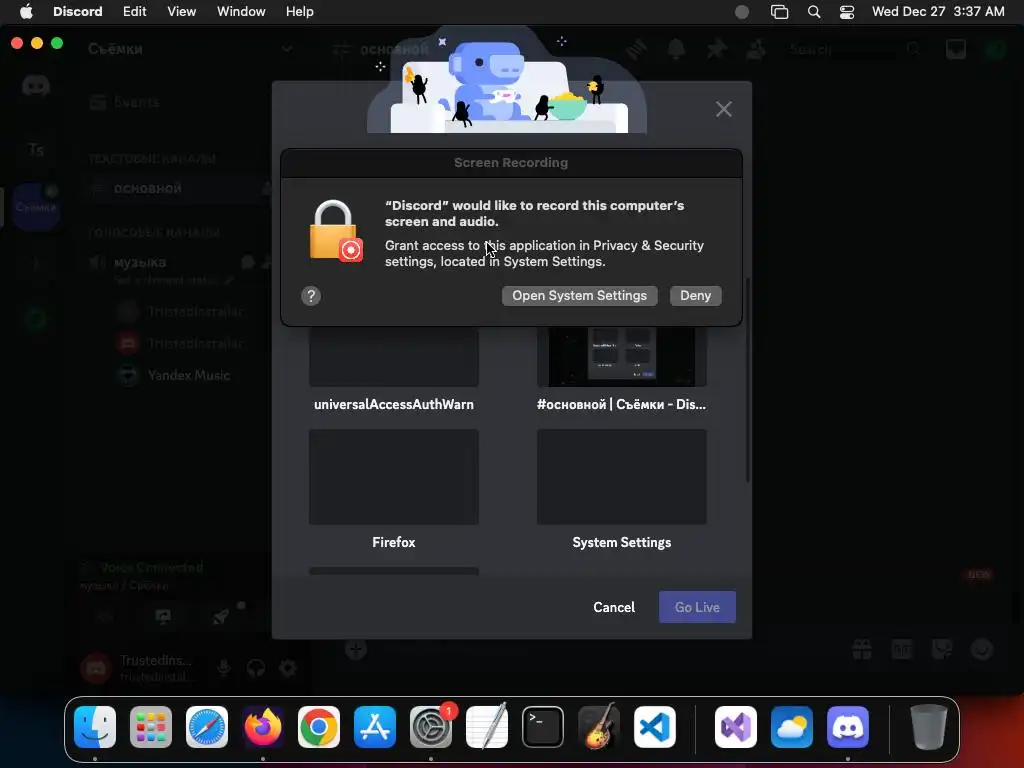Open Terminal from the Dock
Viewport: 1024px width, 768px height.
coord(543,727)
